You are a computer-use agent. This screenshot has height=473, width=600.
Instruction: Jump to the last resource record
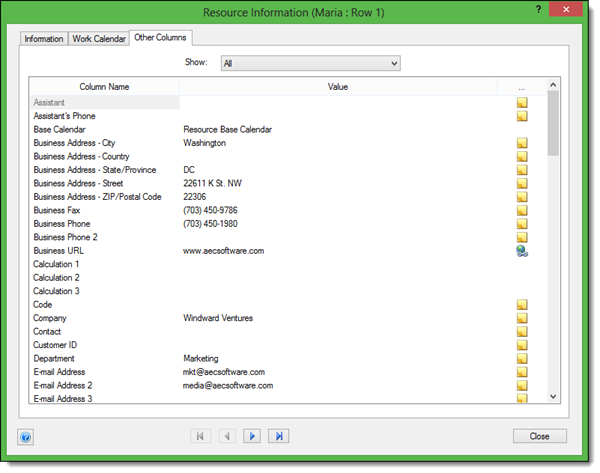pyautogui.click(x=279, y=436)
